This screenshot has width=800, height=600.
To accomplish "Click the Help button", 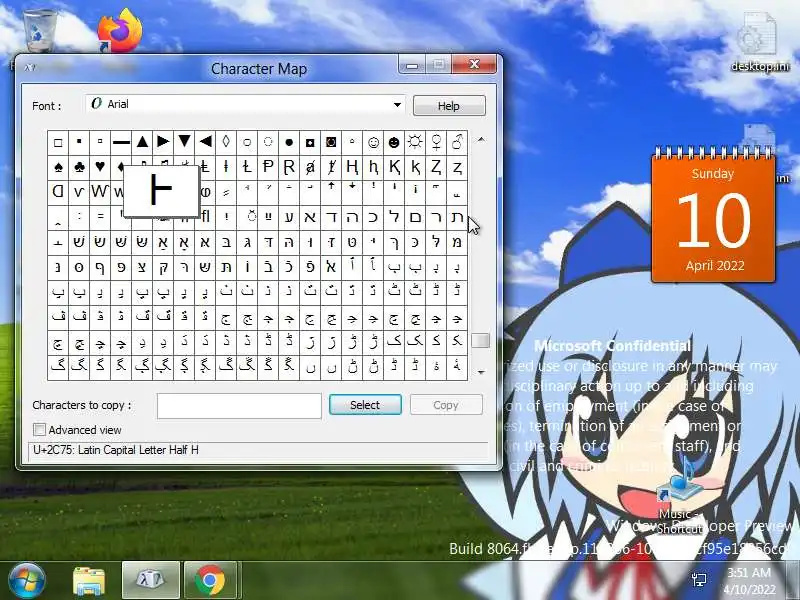I will coord(449,106).
